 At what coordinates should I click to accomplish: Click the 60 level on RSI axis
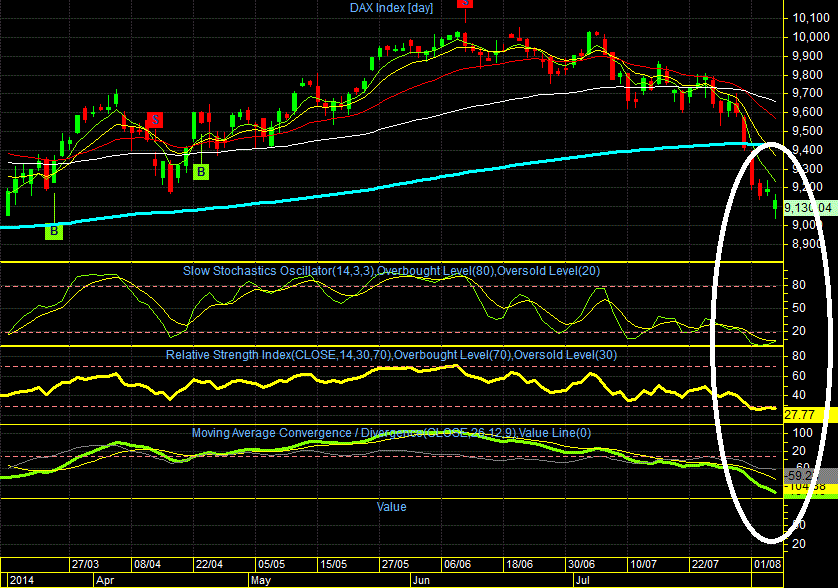coord(799,376)
